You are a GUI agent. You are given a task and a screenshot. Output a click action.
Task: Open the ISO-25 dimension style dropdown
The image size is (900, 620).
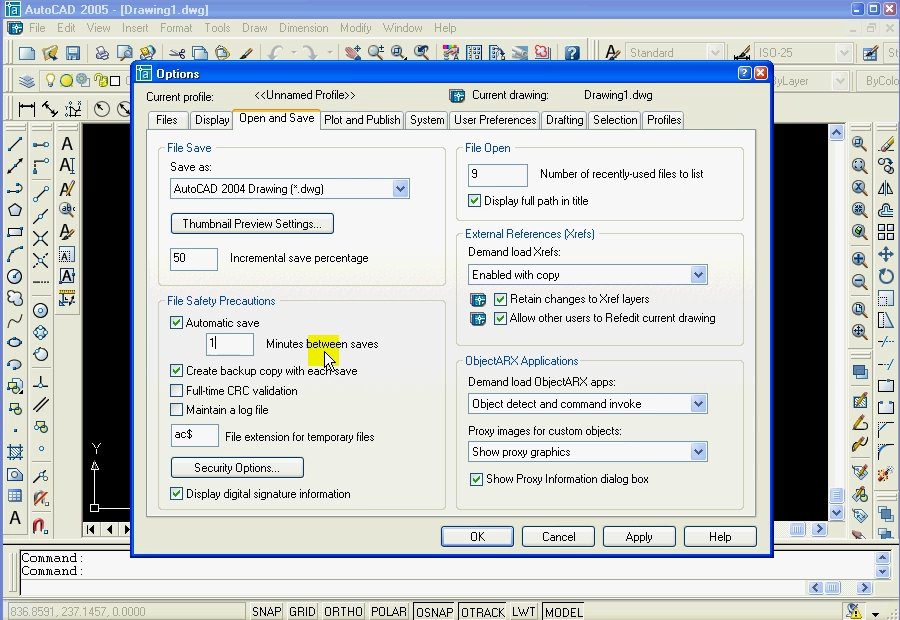[x=843, y=53]
